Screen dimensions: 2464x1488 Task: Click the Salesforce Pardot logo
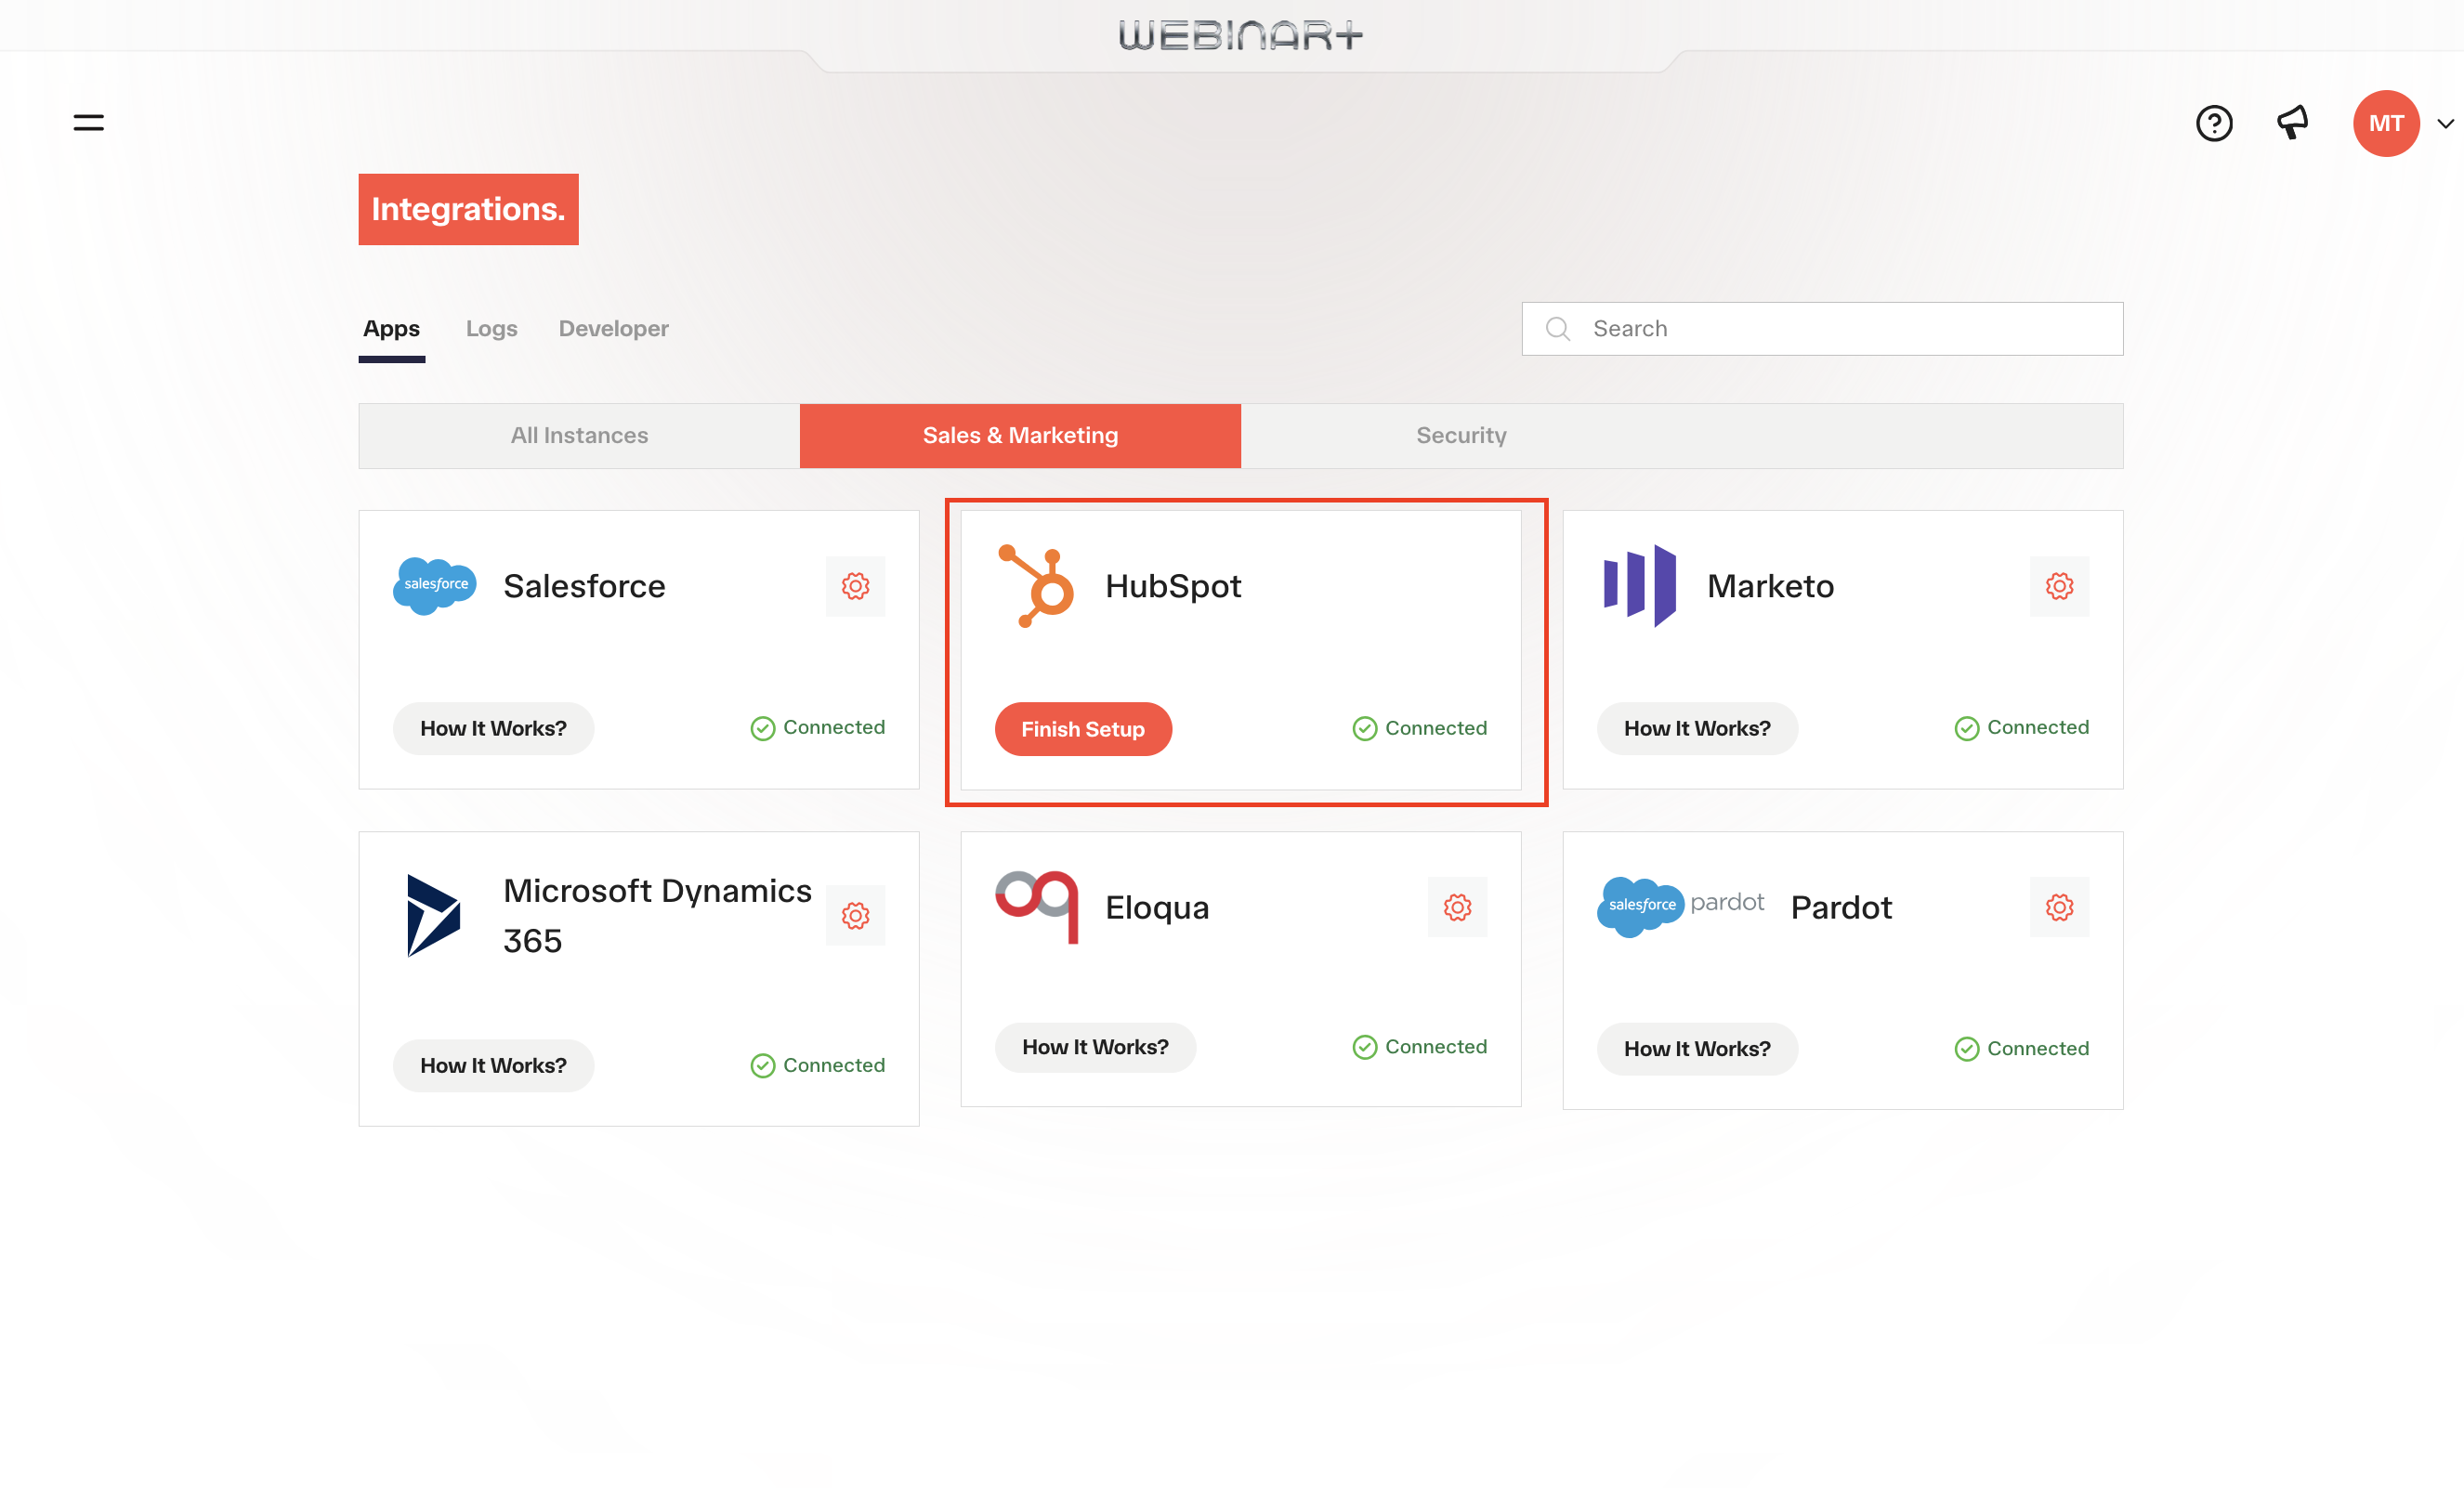(1681, 906)
